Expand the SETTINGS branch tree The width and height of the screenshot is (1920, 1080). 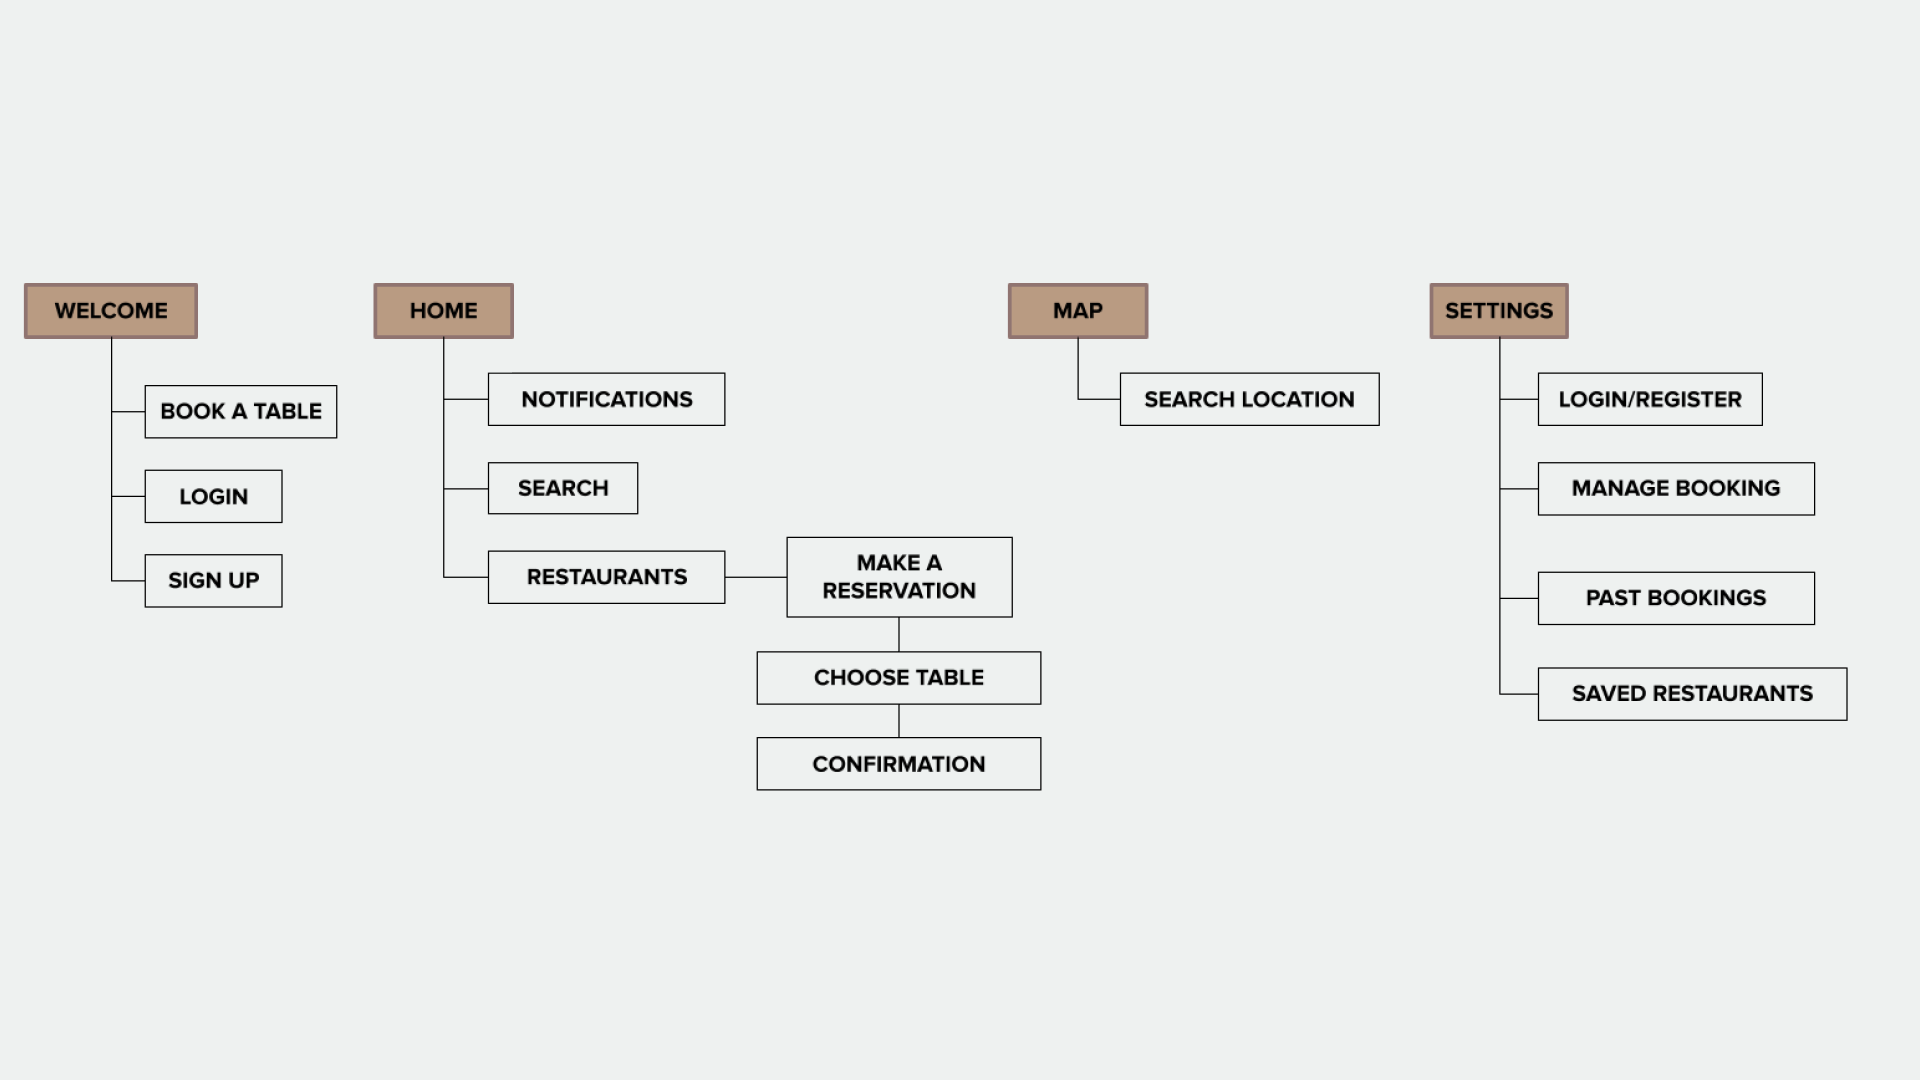1498,310
